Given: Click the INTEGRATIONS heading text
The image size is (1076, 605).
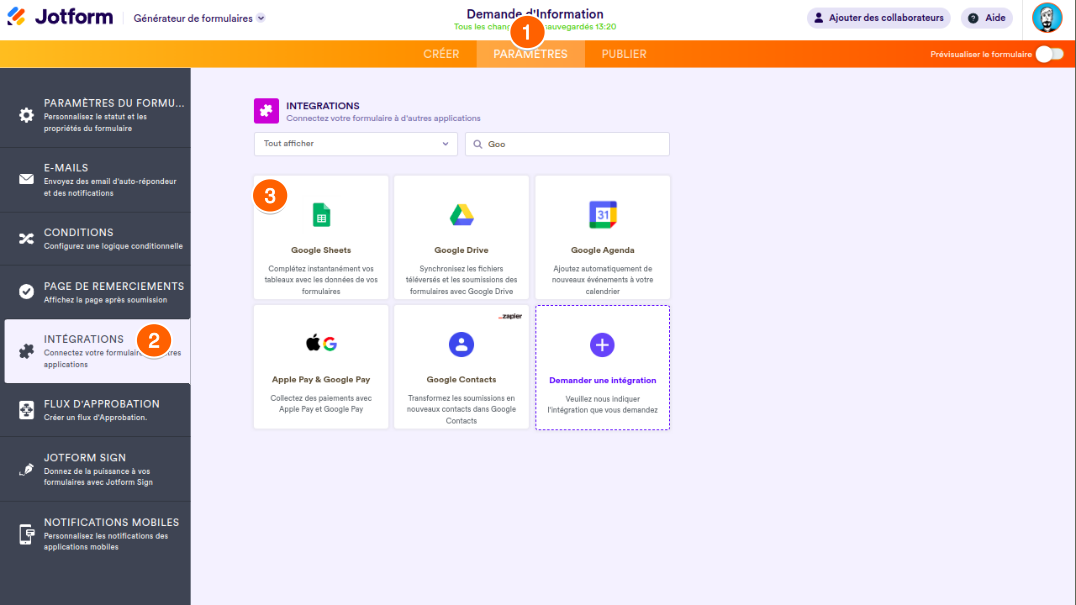Looking at the screenshot, I should [323, 106].
